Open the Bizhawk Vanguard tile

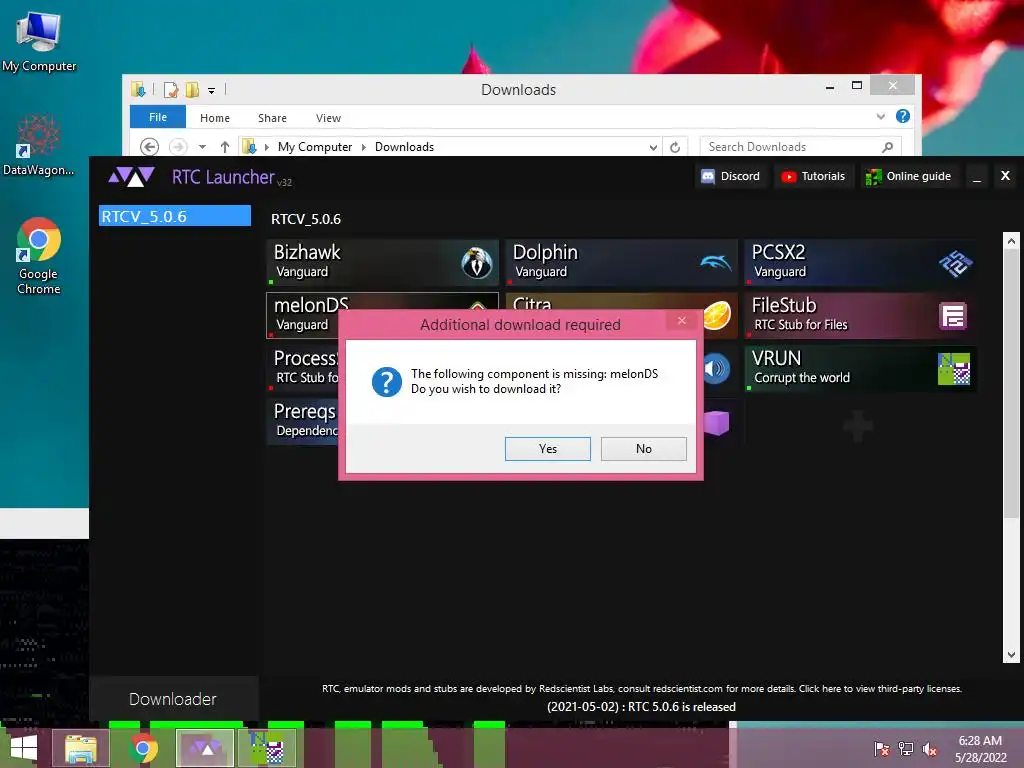(x=383, y=262)
